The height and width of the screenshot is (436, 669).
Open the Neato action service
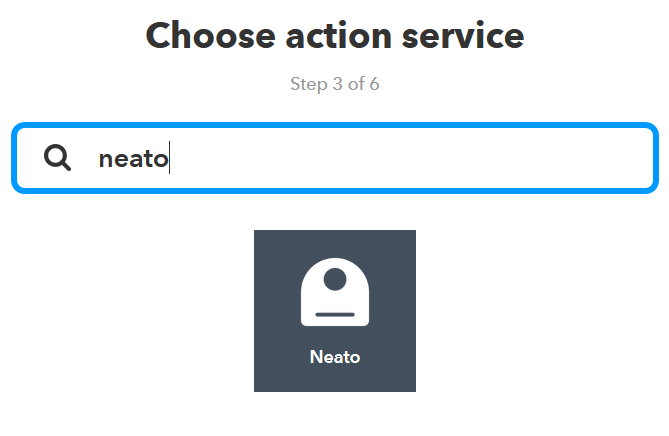pos(335,311)
